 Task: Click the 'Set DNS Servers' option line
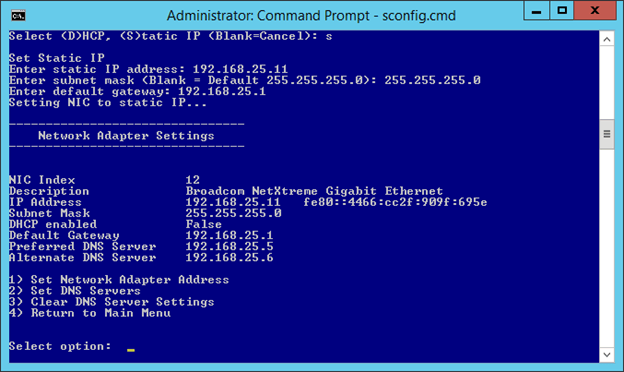click(75, 291)
